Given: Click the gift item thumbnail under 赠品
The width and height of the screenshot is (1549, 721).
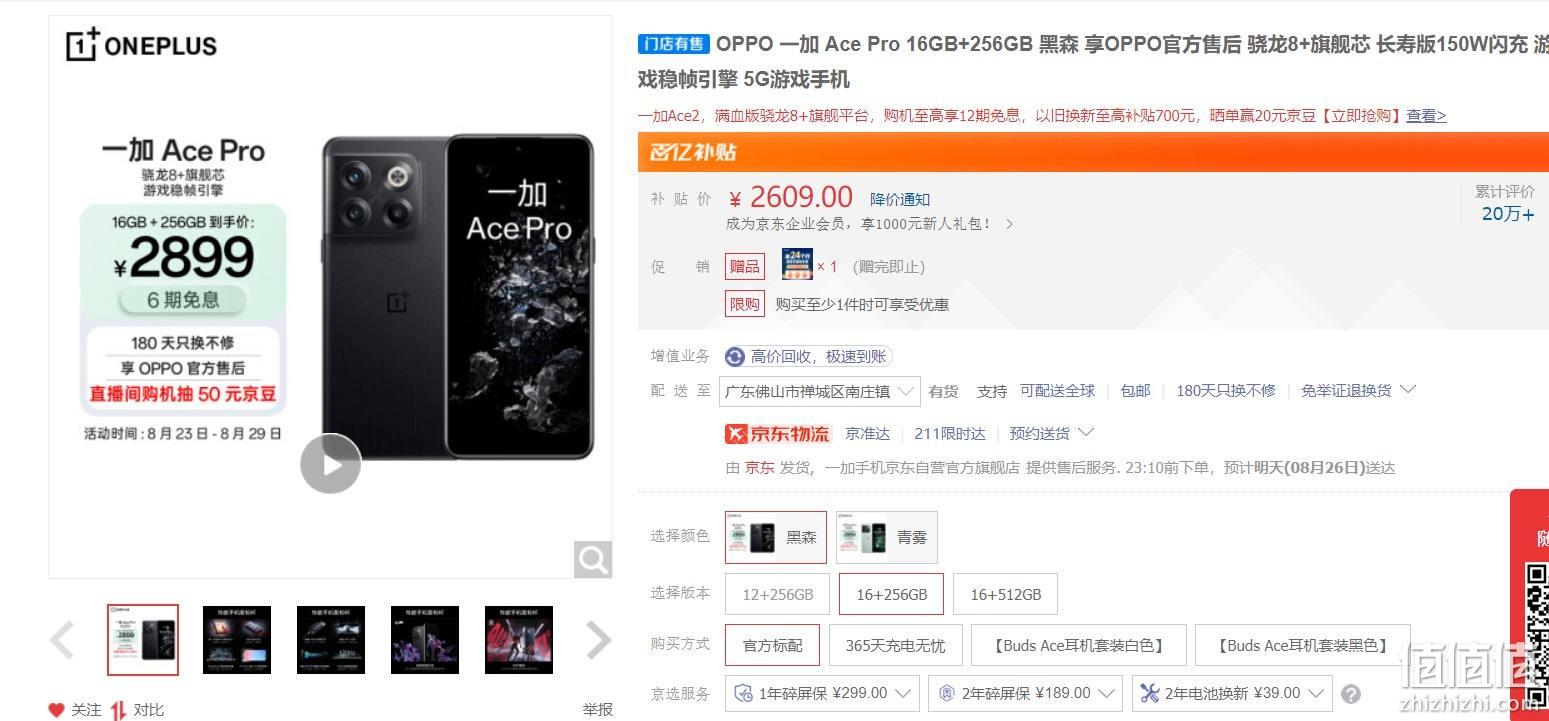Looking at the screenshot, I should coord(797,265).
